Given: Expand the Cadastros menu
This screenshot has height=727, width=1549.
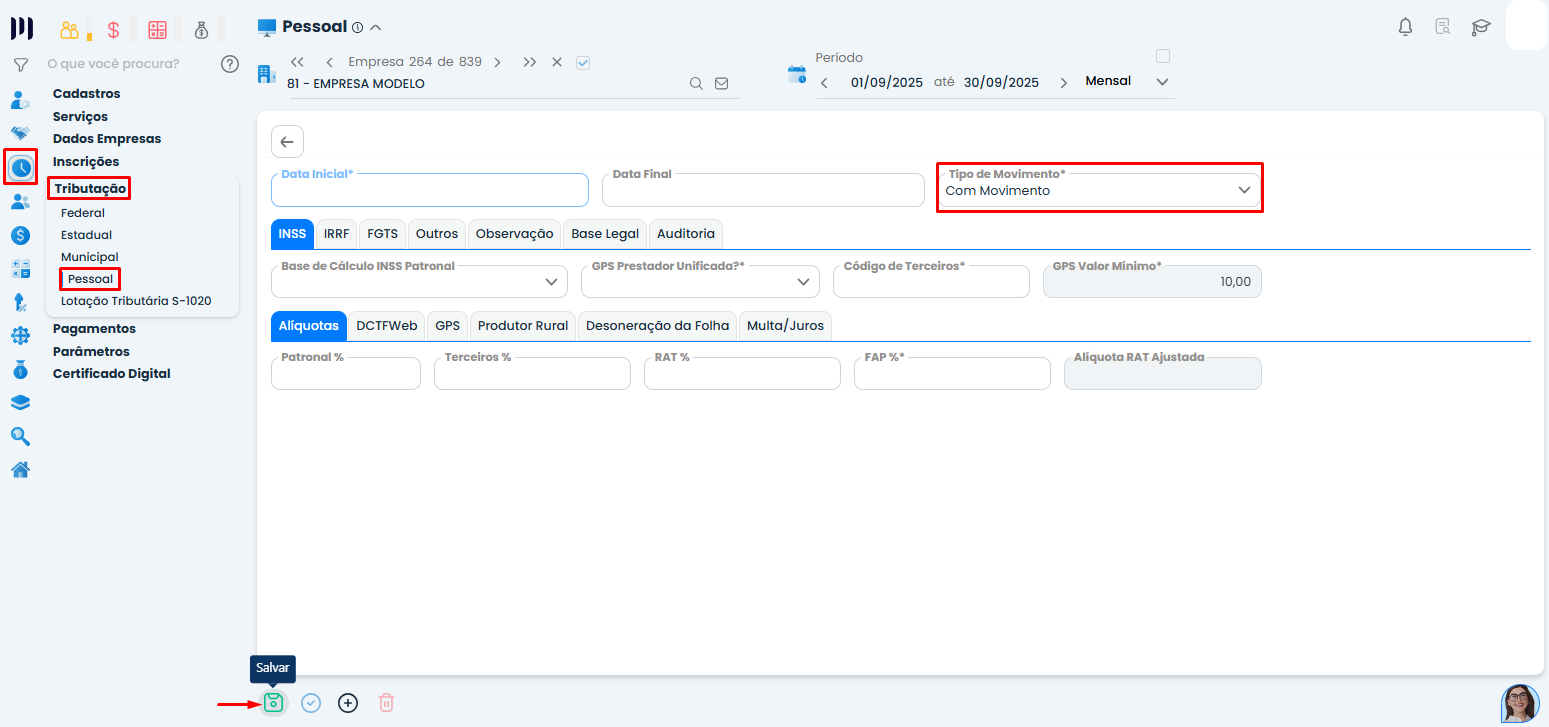Looking at the screenshot, I should (x=87, y=94).
